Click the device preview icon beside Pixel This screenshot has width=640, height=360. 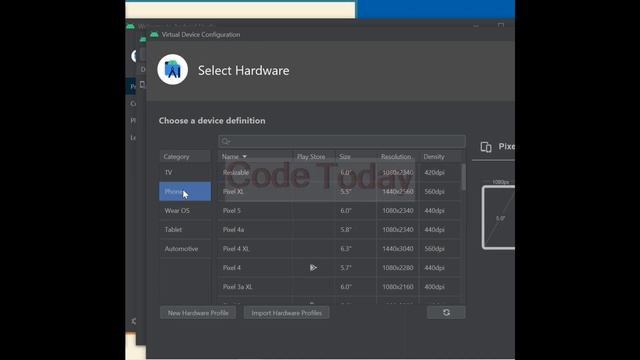coord(486,147)
